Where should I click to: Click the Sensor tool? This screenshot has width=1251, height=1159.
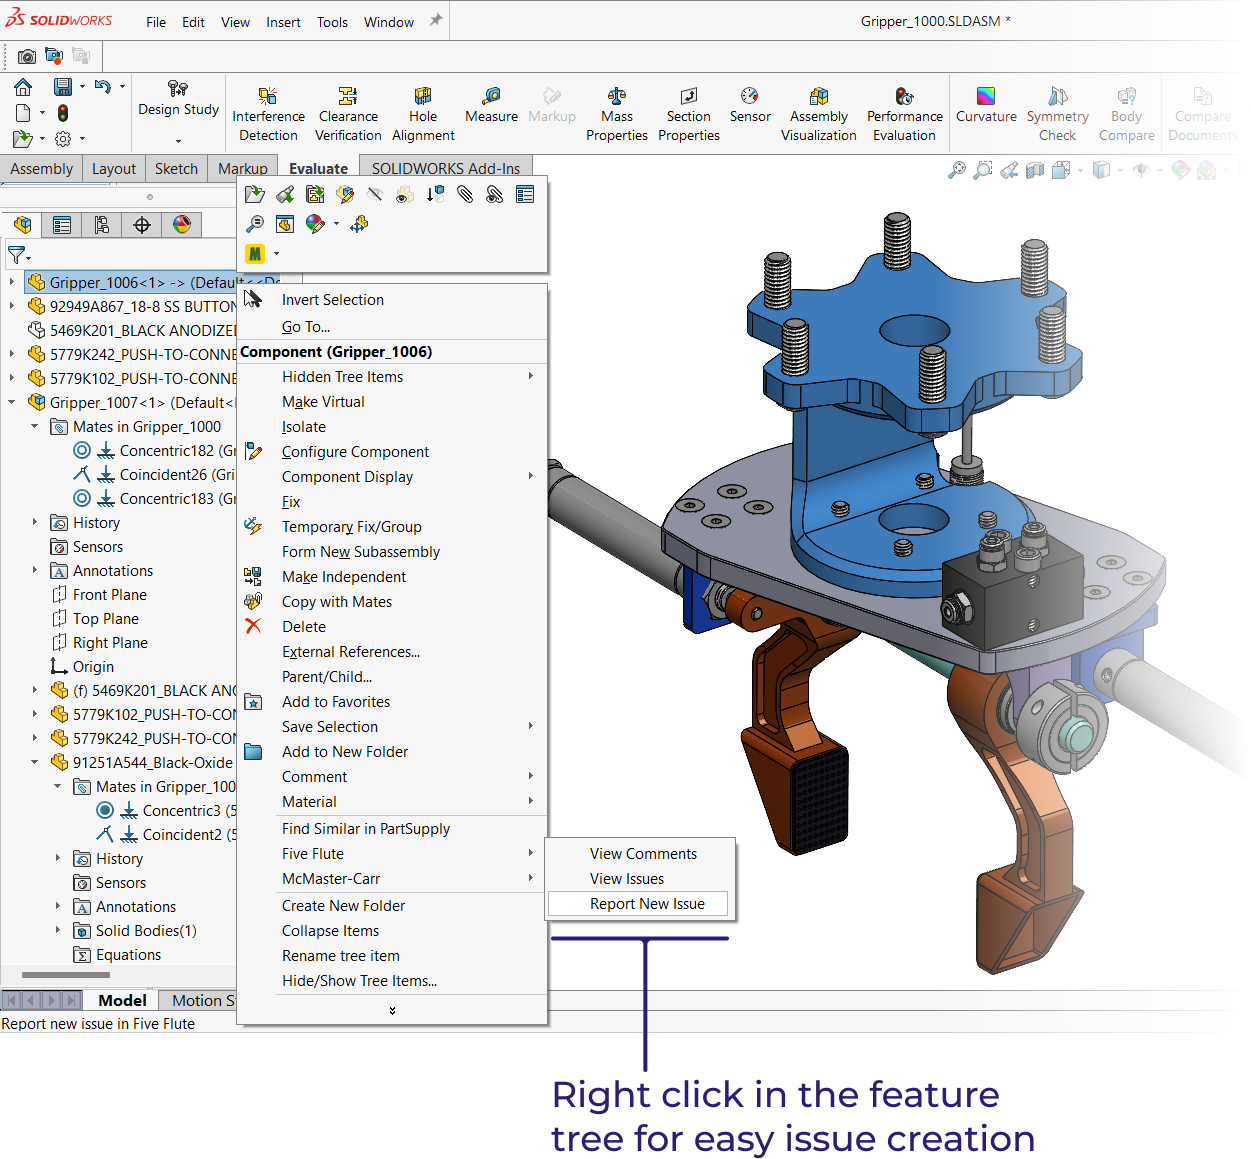tap(750, 105)
